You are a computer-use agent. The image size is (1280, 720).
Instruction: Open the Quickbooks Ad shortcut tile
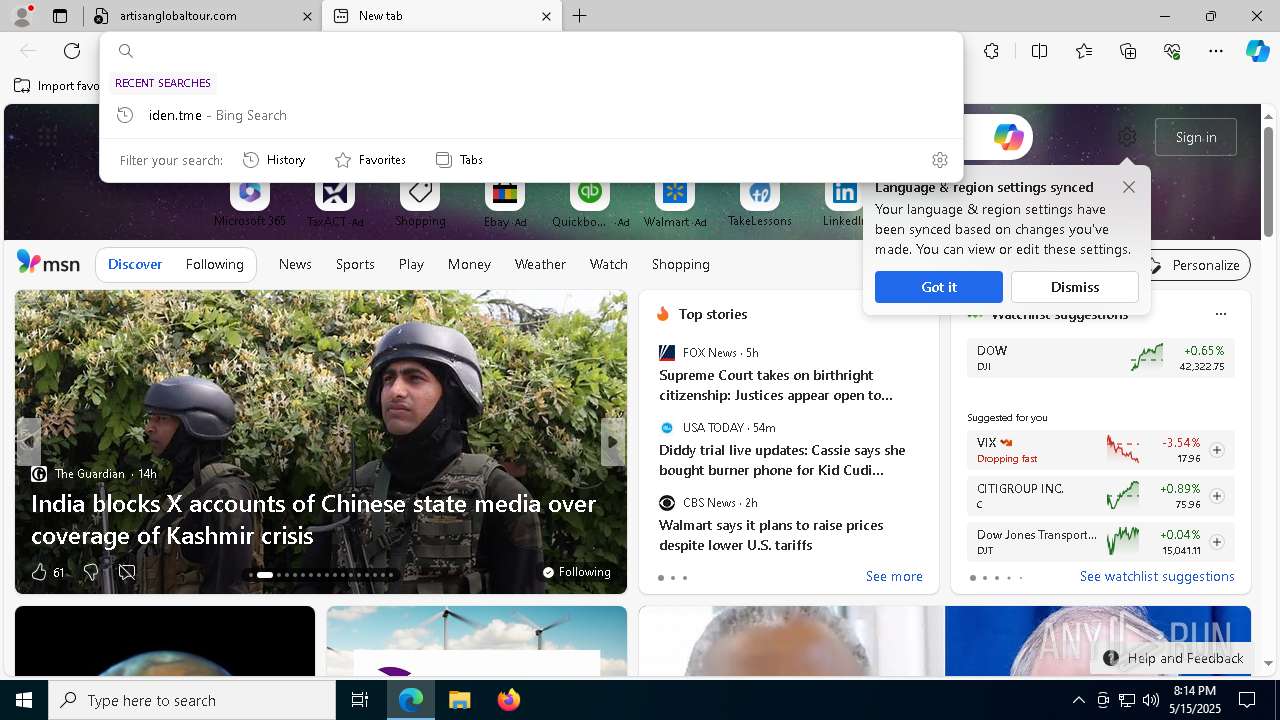[x=590, y=203]
